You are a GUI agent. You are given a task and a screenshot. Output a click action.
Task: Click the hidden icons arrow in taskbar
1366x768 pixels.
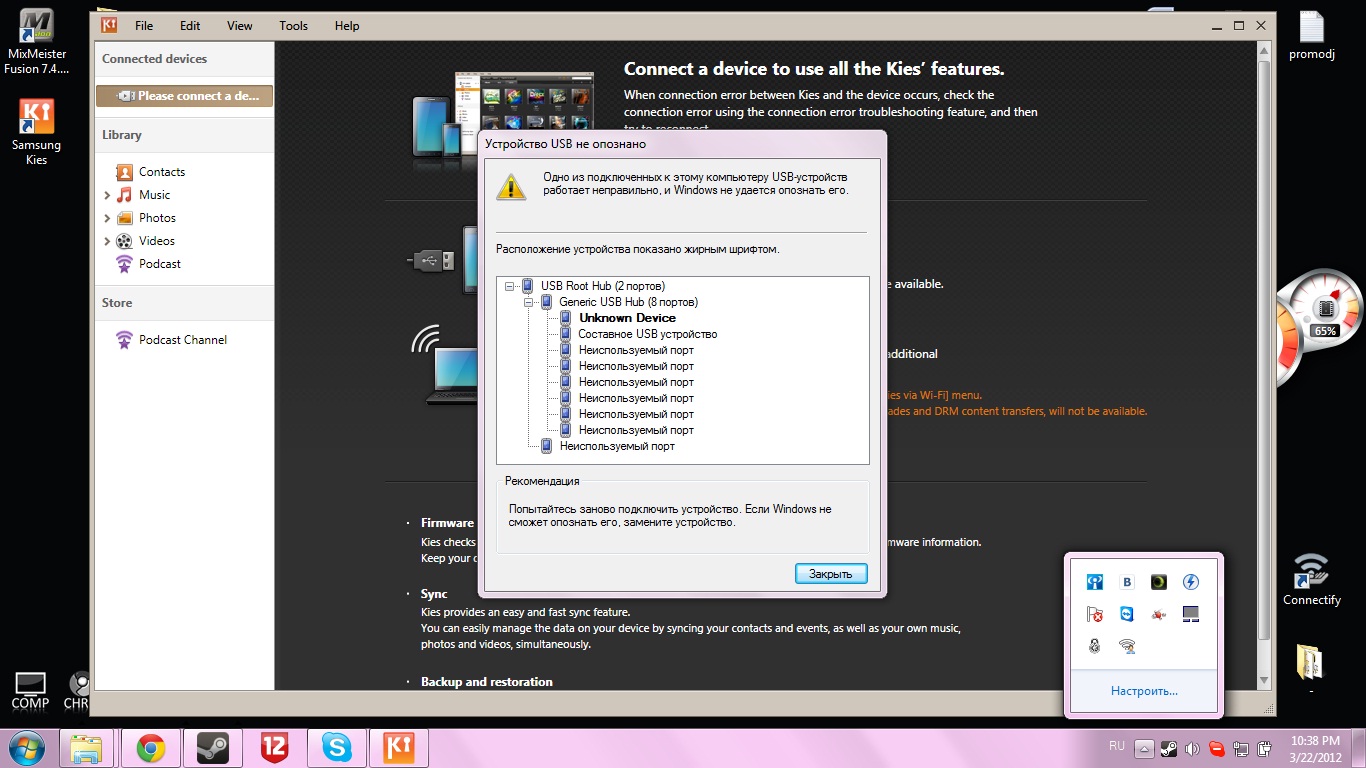(x=1144, y=748)
